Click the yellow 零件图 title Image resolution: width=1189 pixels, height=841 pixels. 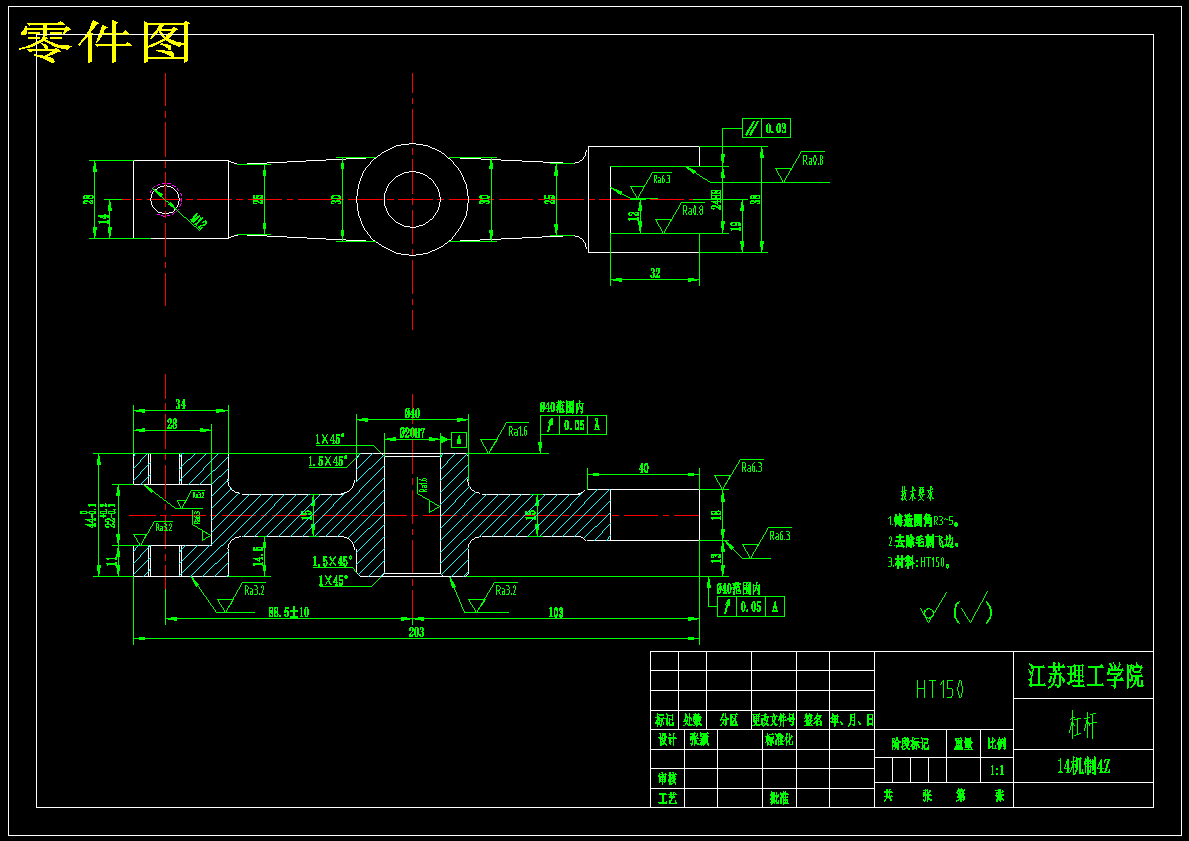tap(105, 42)
